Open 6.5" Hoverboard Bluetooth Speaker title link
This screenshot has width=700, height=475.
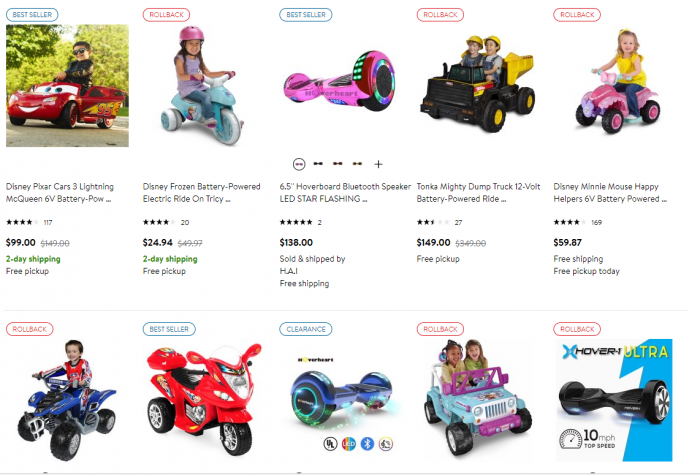click(x=345, y=193)
